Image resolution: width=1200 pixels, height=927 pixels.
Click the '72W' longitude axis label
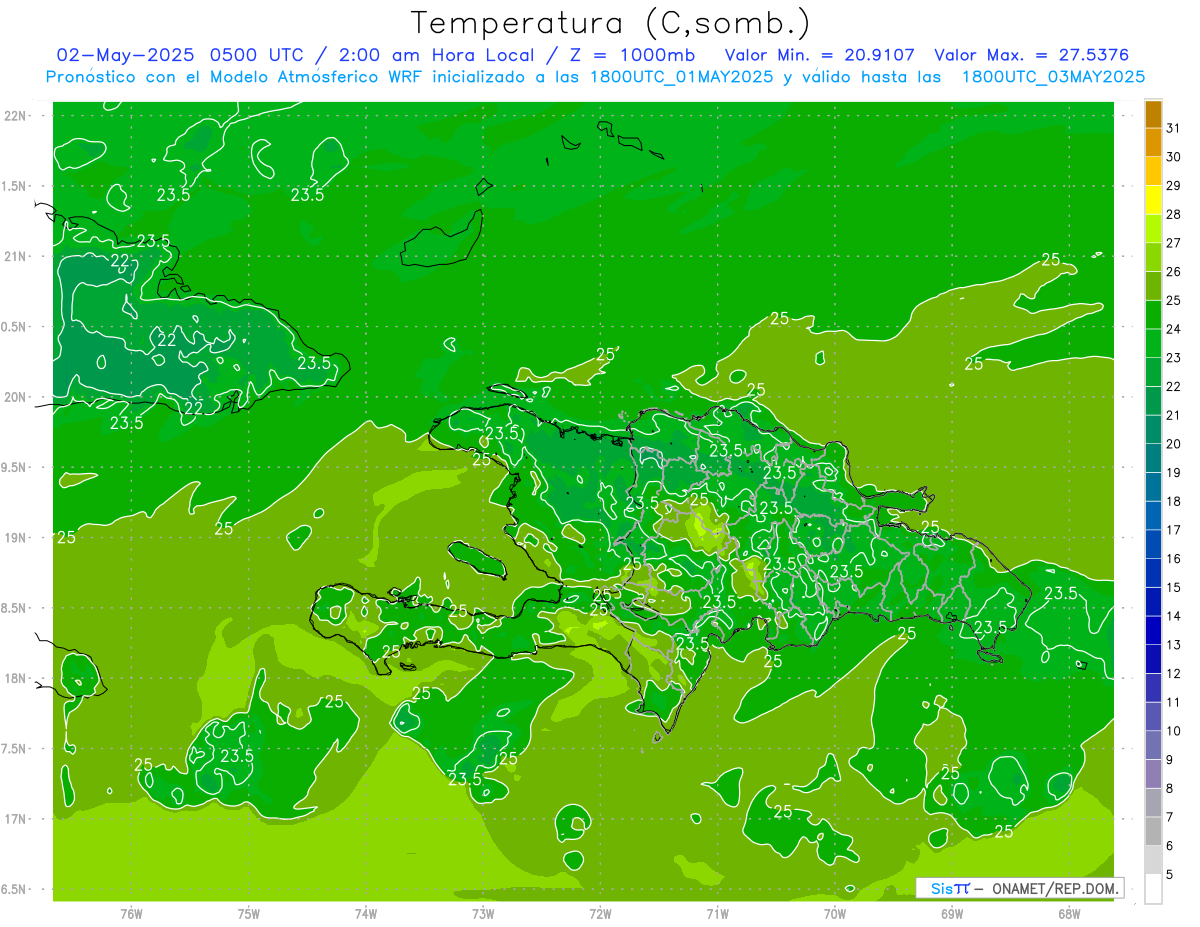[600, 914]
